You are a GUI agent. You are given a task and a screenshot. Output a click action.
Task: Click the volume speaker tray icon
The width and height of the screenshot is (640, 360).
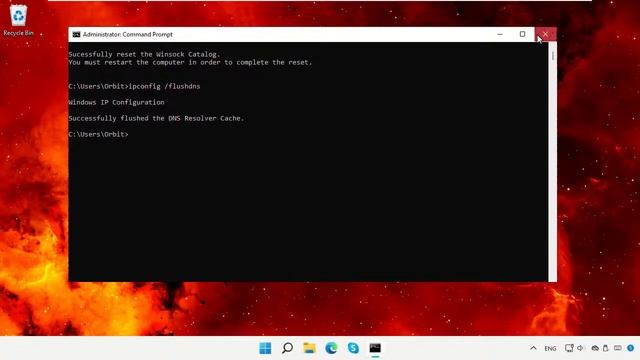coord(581,348)
